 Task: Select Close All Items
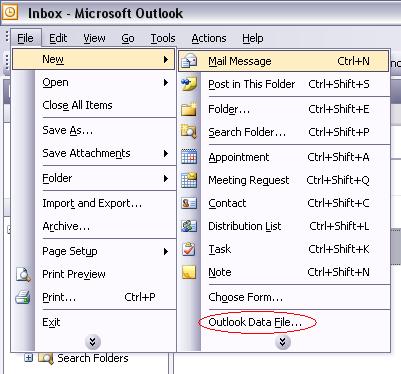click(94, 105)
